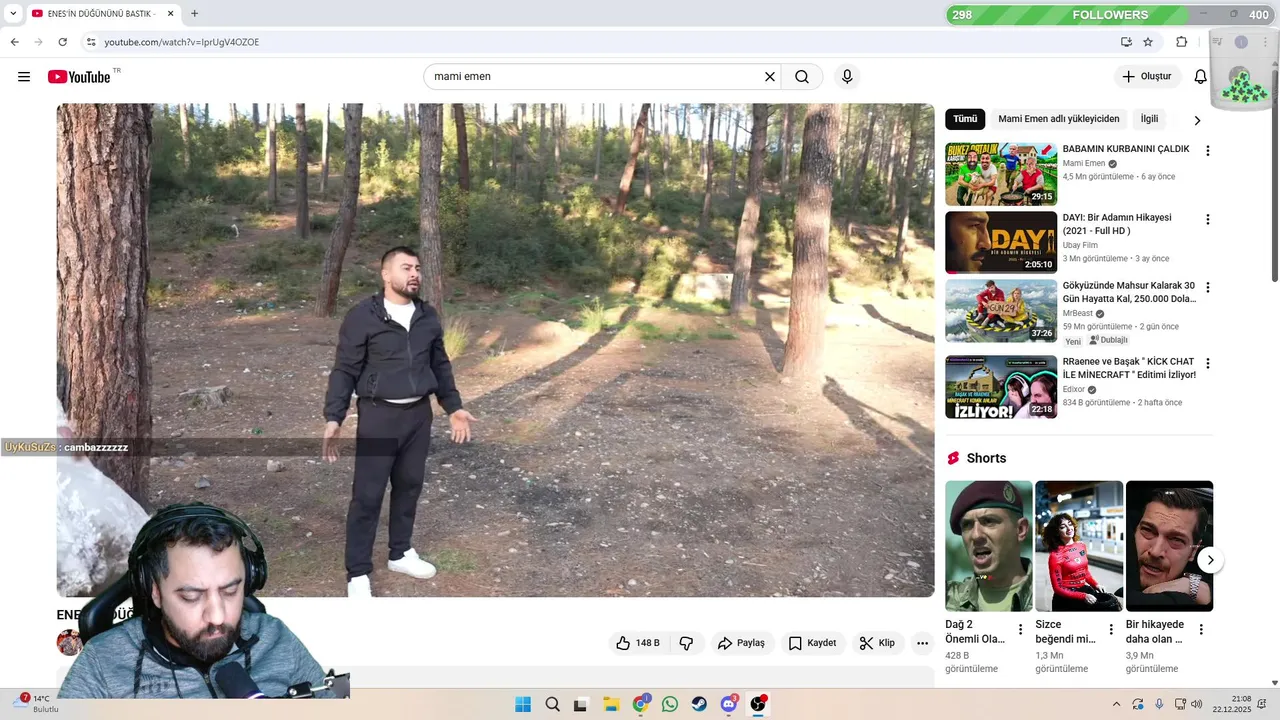This screenshot has width=1280, height=720.
Task: Open Windows Start menu
Action: click(523, 704)
